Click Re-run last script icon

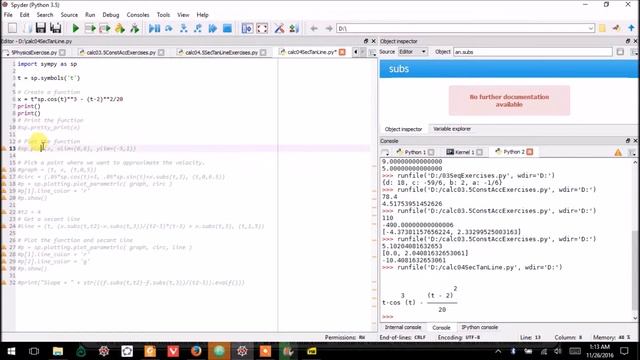pos(134,28)
